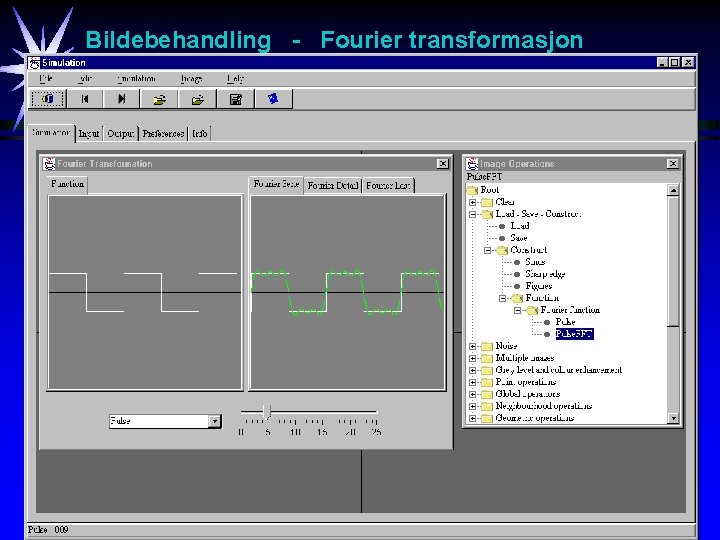Select the Pulse item in tree
The width and height of the screenshot is (720, 540).
point(565,322)
